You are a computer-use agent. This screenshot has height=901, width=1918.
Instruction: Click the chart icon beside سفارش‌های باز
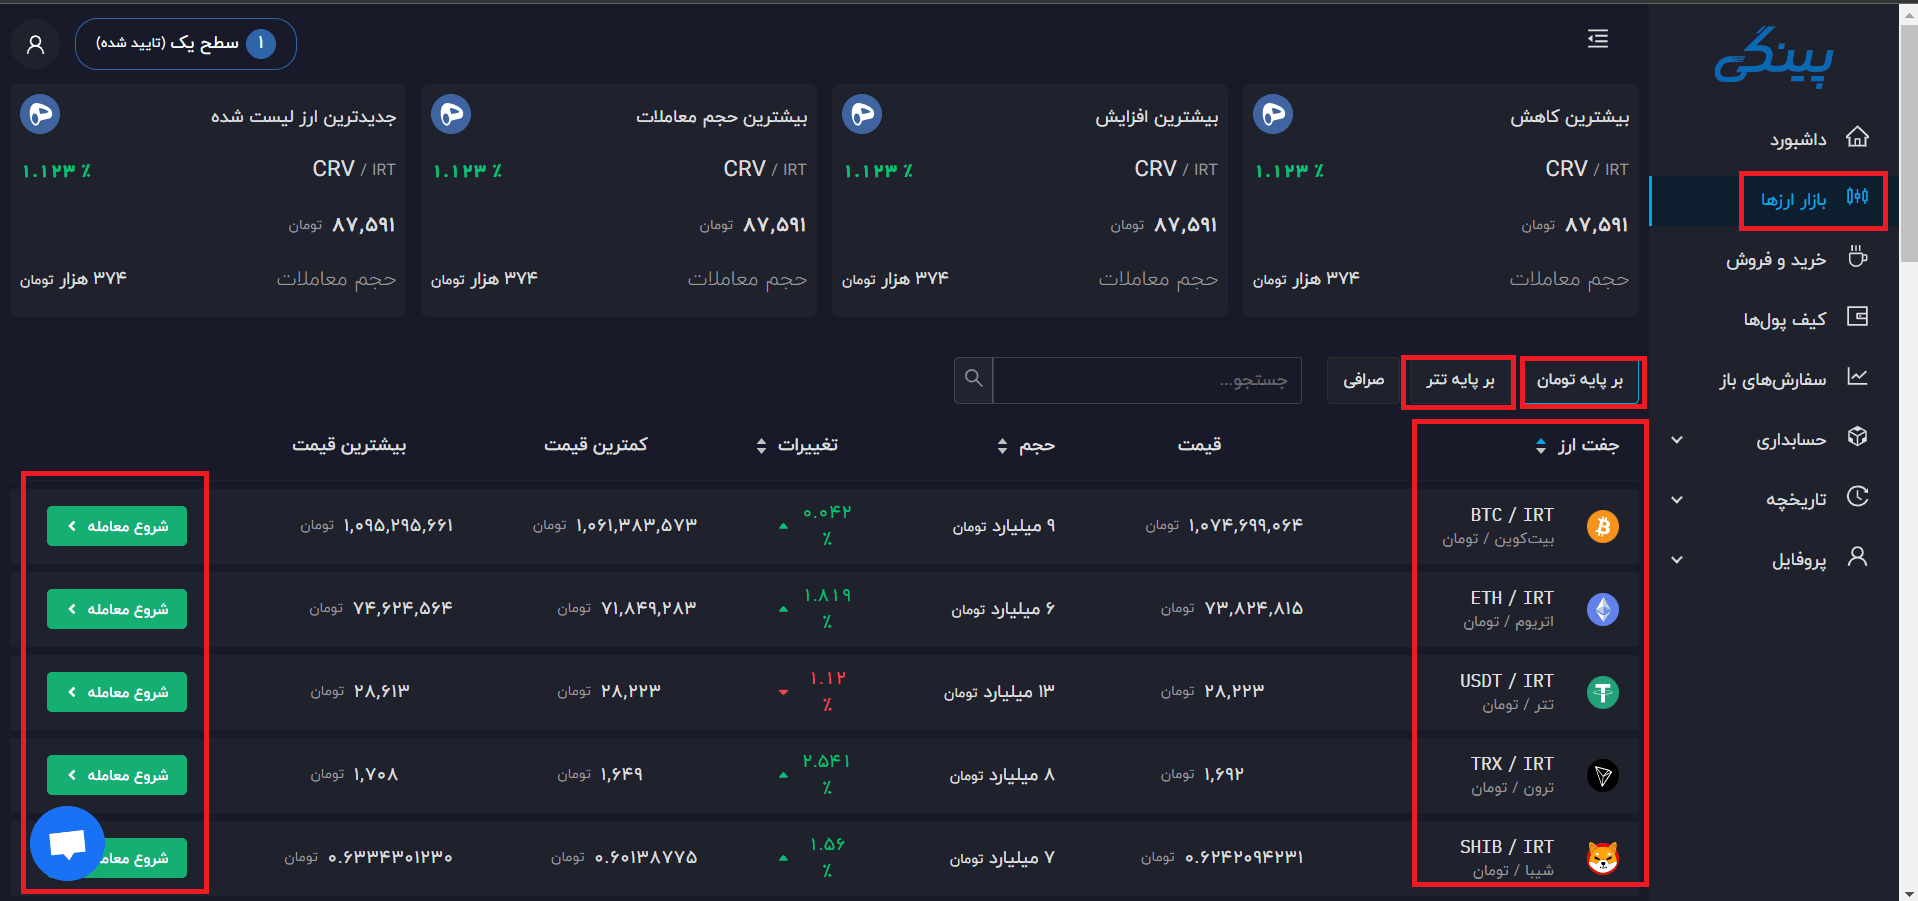(x=1857, y=377)
